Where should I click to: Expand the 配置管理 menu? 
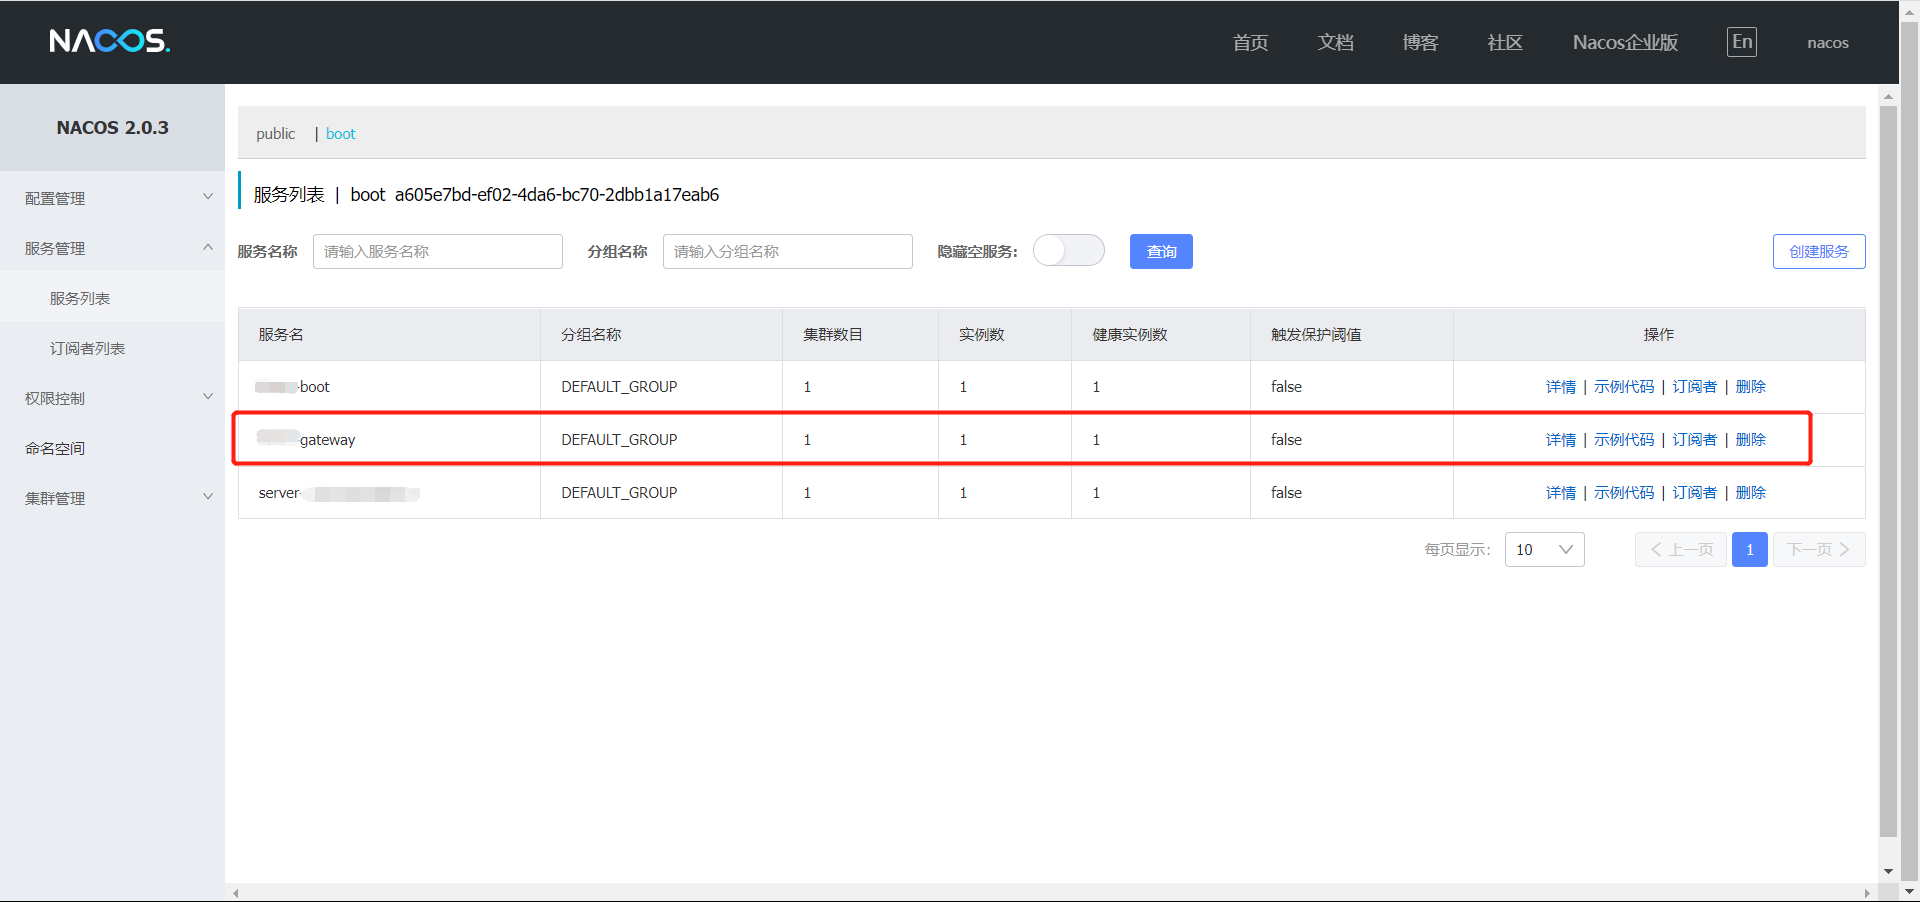pos(112,198)
